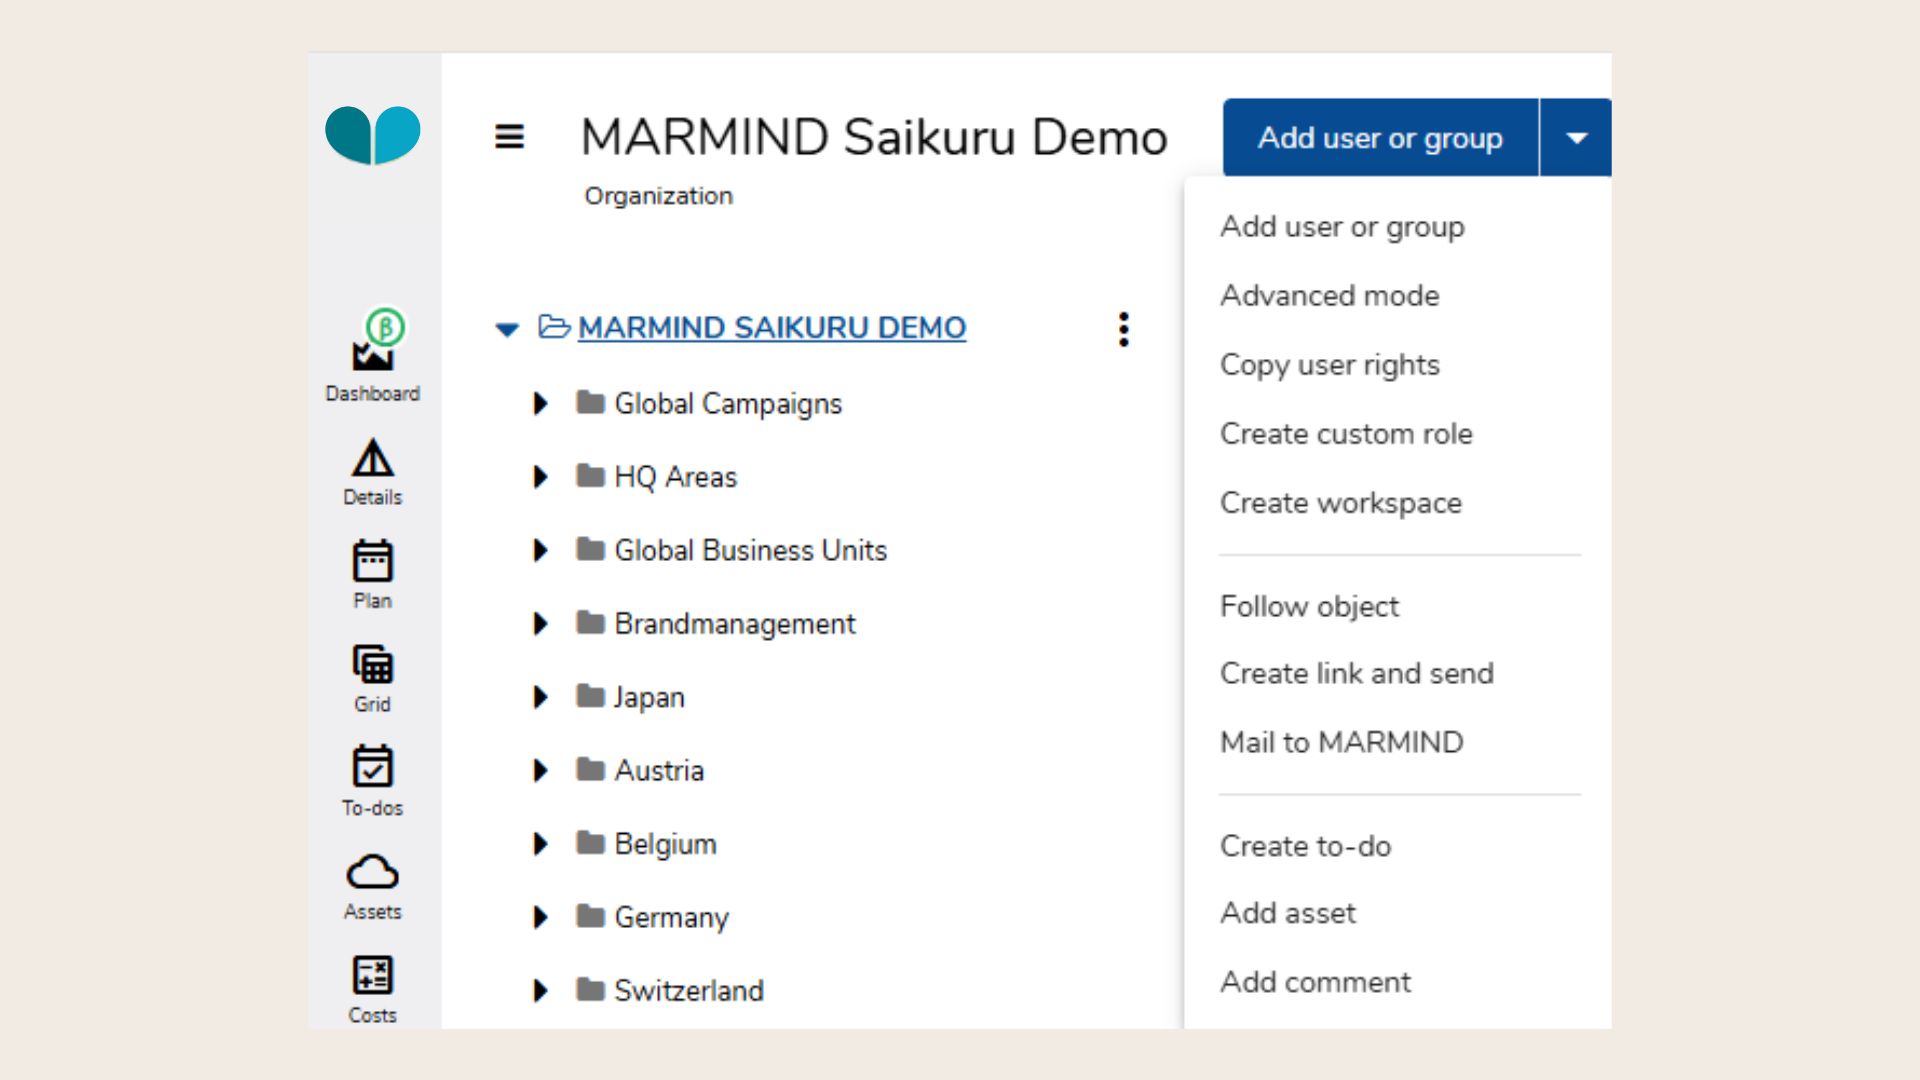Select the Switzerland folder item
This screenshot has height=1080, width=1920.
pyautogui.click(x=688, y=991)
